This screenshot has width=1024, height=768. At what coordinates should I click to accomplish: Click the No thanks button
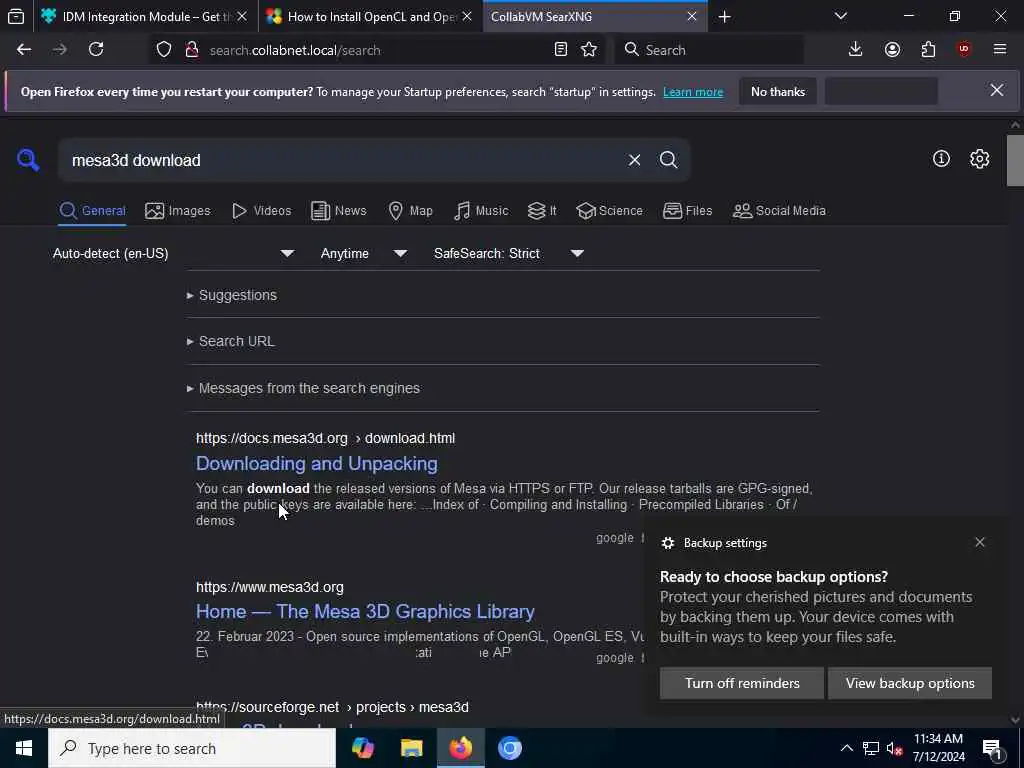pyautogui.click(x=778, y=91)
